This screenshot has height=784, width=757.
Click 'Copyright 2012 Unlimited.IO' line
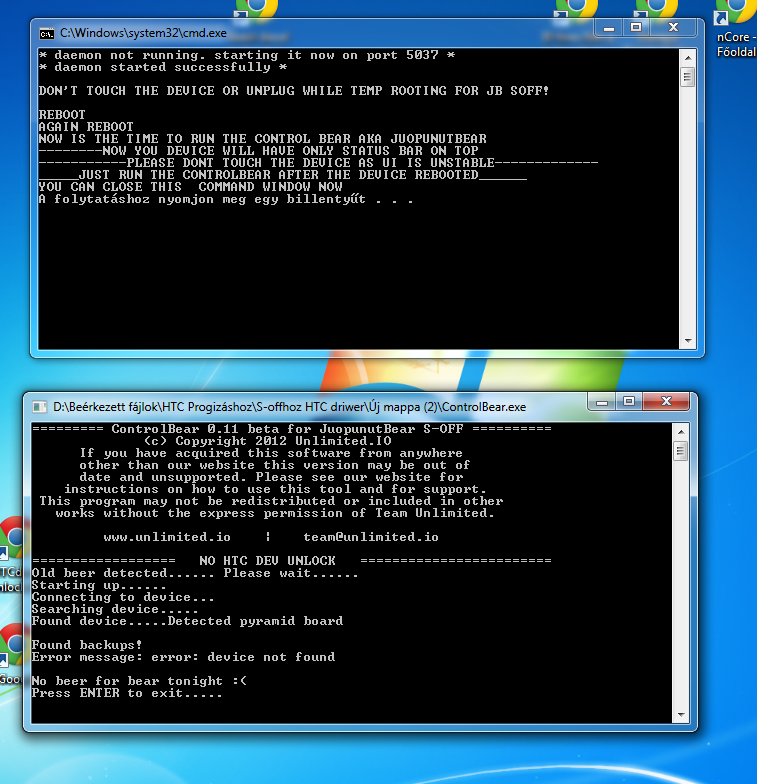268,441
